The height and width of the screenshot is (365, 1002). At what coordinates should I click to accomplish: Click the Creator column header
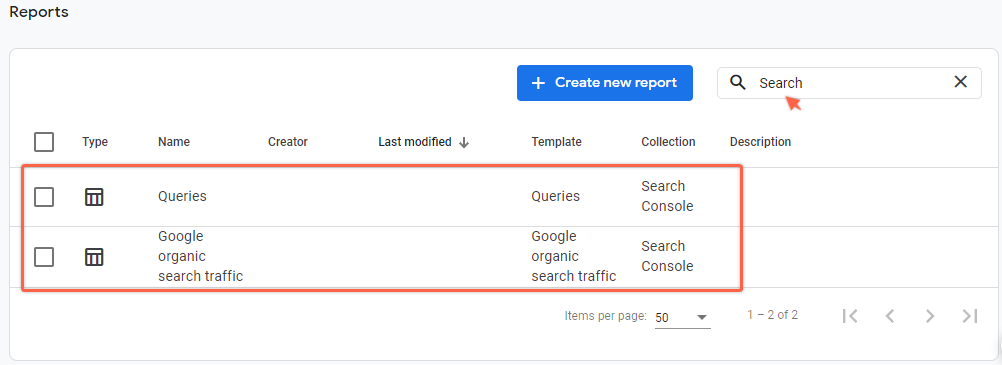pyautogui.click(x=288, y=142)
